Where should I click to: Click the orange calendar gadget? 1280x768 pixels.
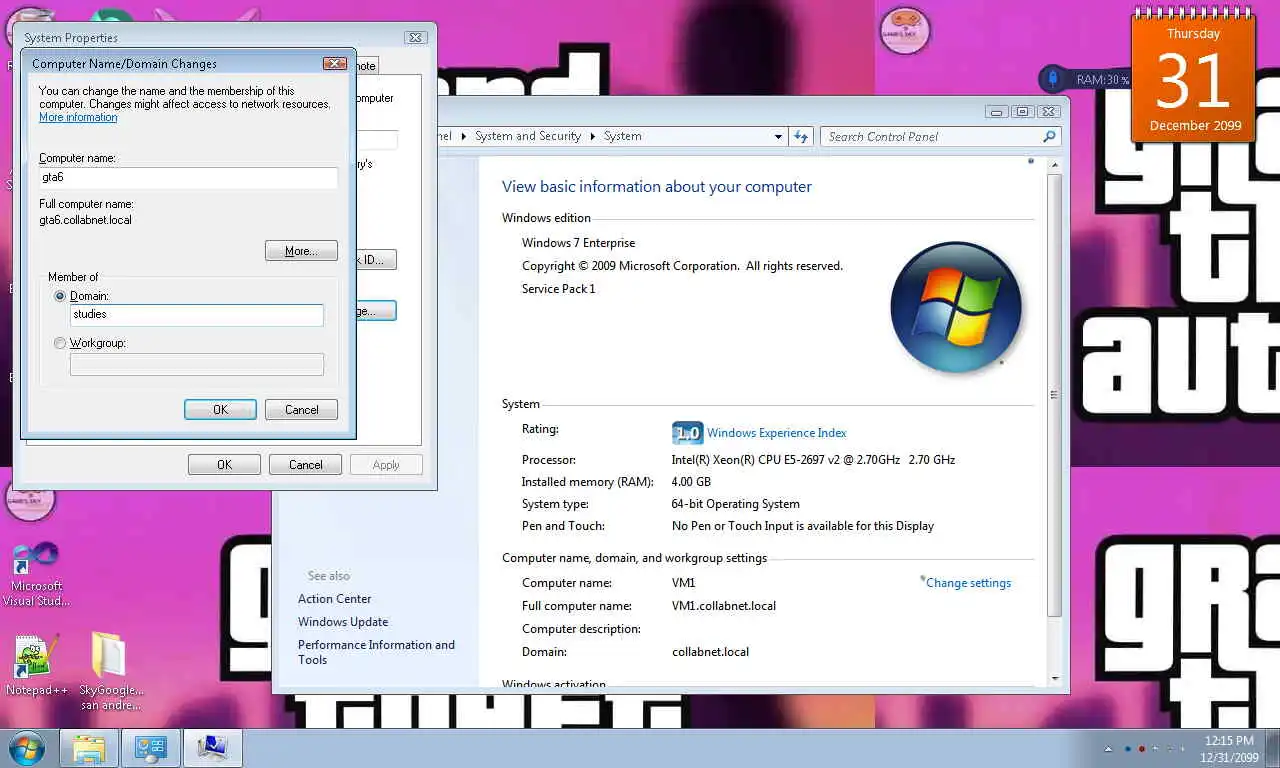[1193, 75]
